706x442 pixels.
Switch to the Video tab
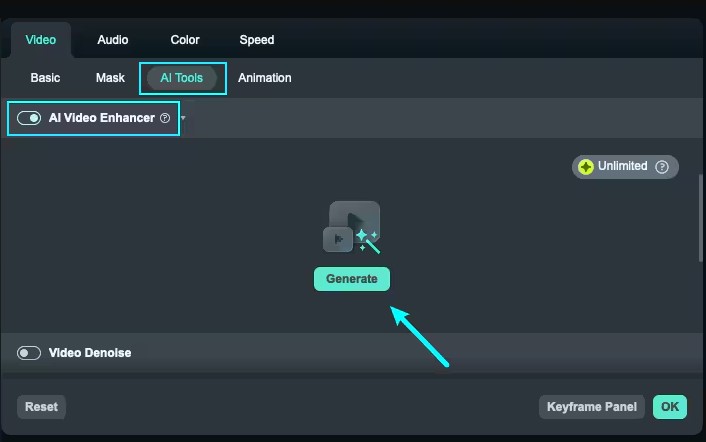(x=41, y=40)
